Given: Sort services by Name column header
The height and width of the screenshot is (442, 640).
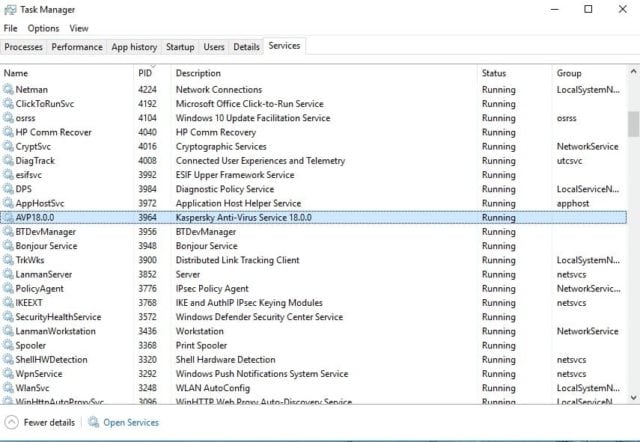Looking at the screenshot, I should [67, 73].
